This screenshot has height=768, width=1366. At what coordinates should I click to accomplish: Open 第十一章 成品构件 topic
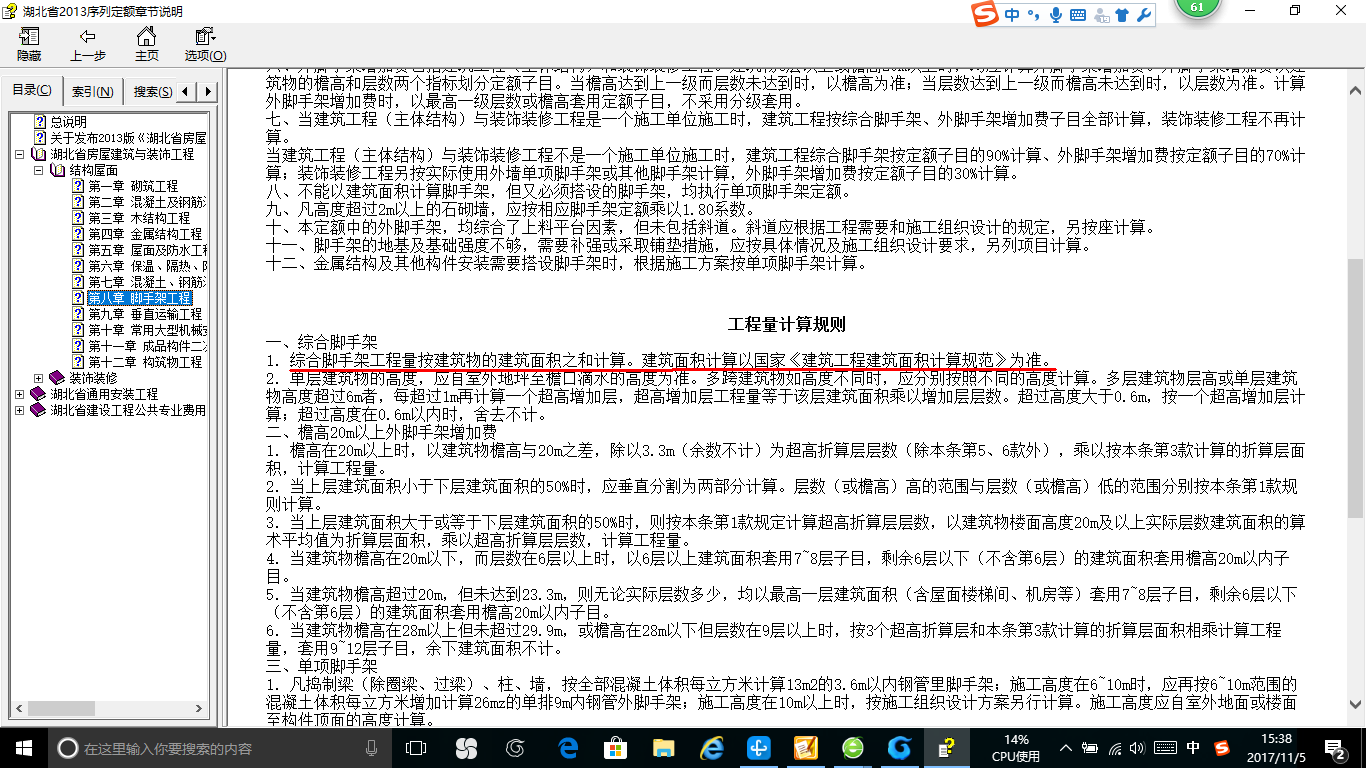coord(147,346)
